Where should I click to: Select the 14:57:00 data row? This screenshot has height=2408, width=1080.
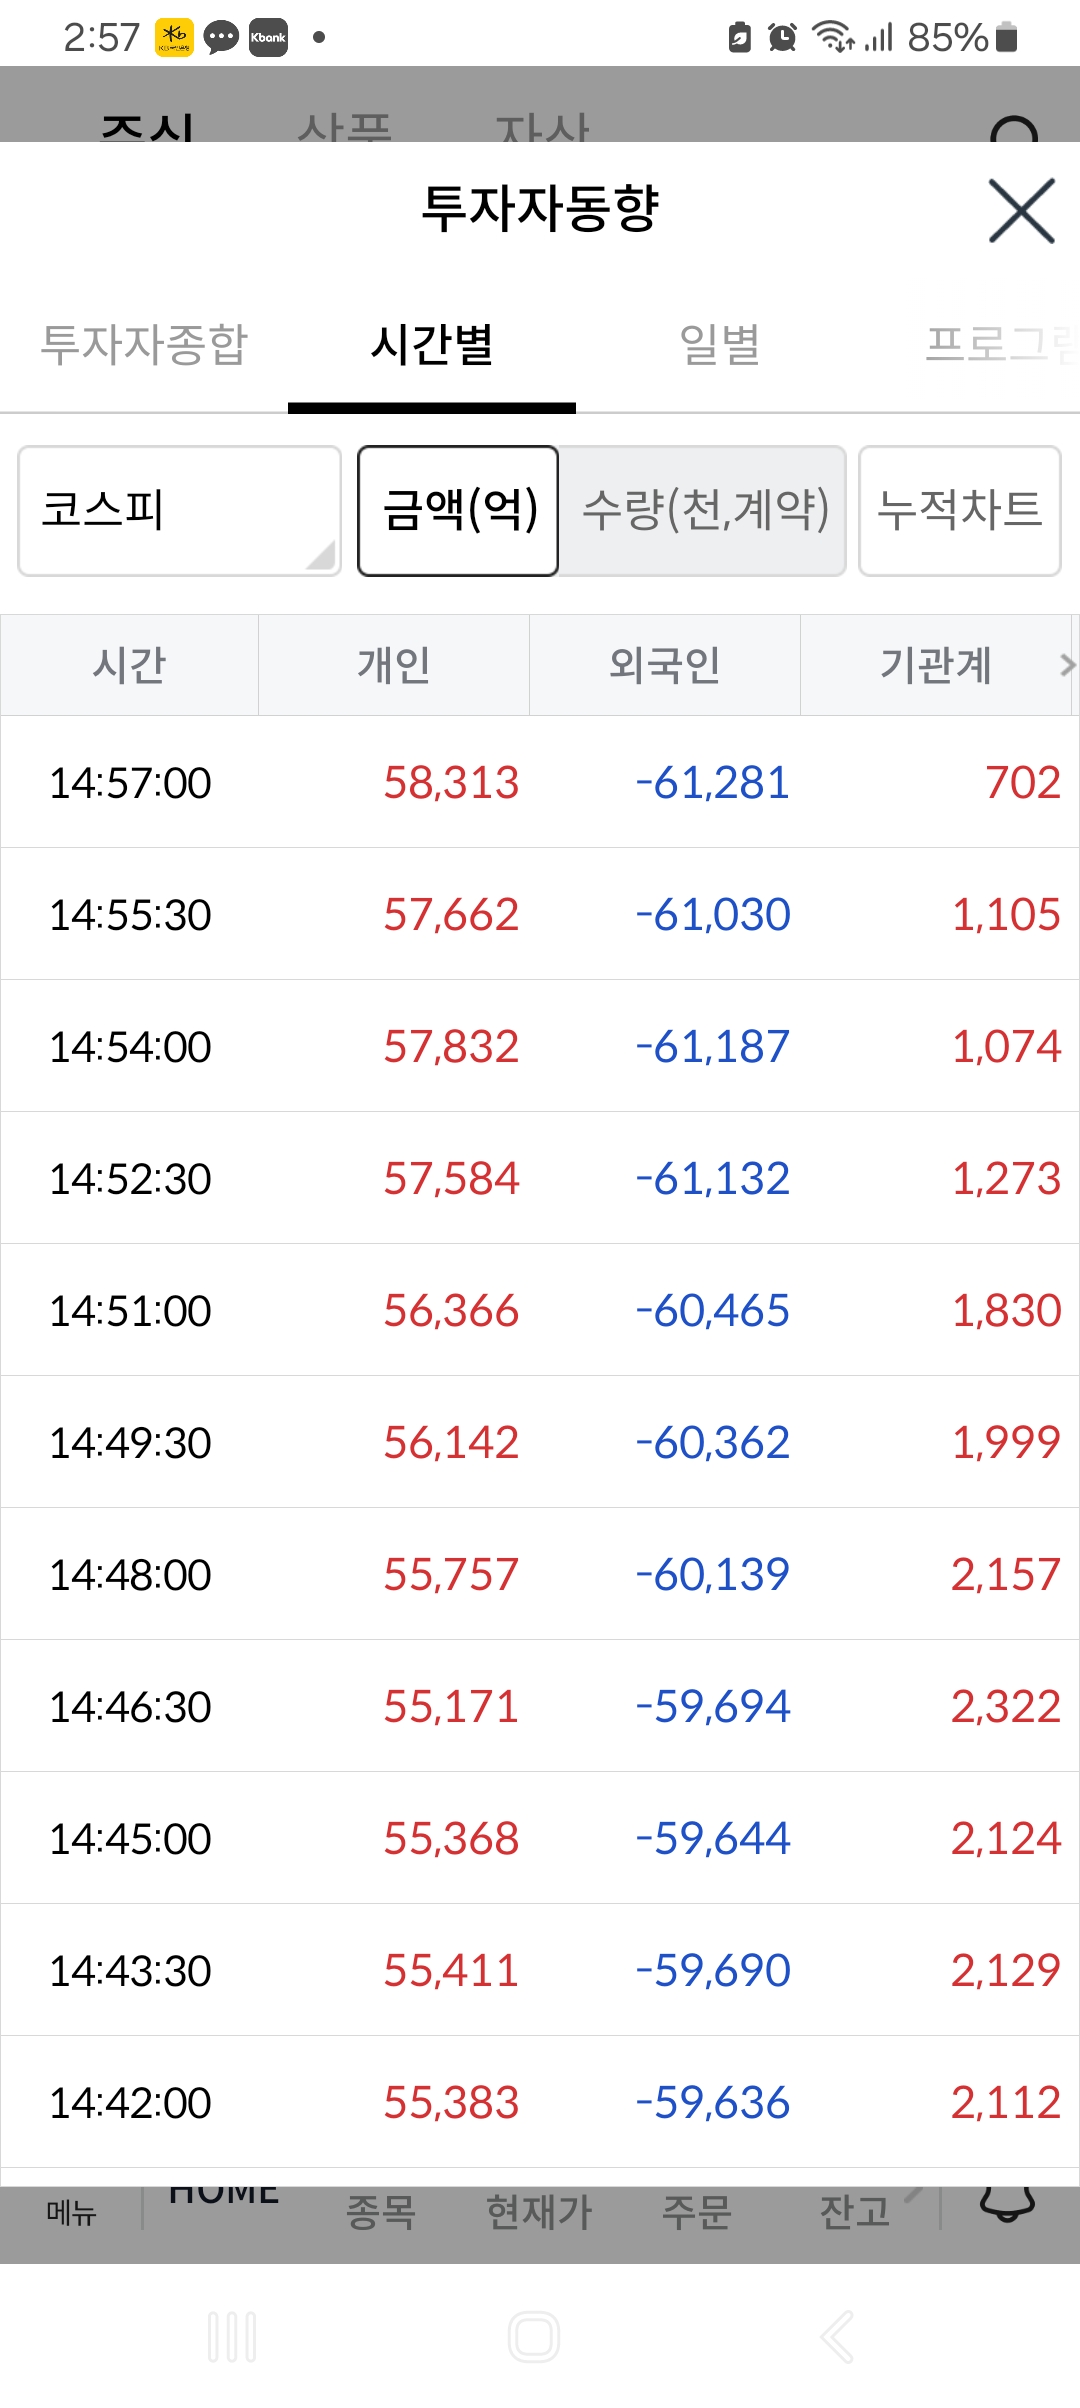(x=540, y=782)
